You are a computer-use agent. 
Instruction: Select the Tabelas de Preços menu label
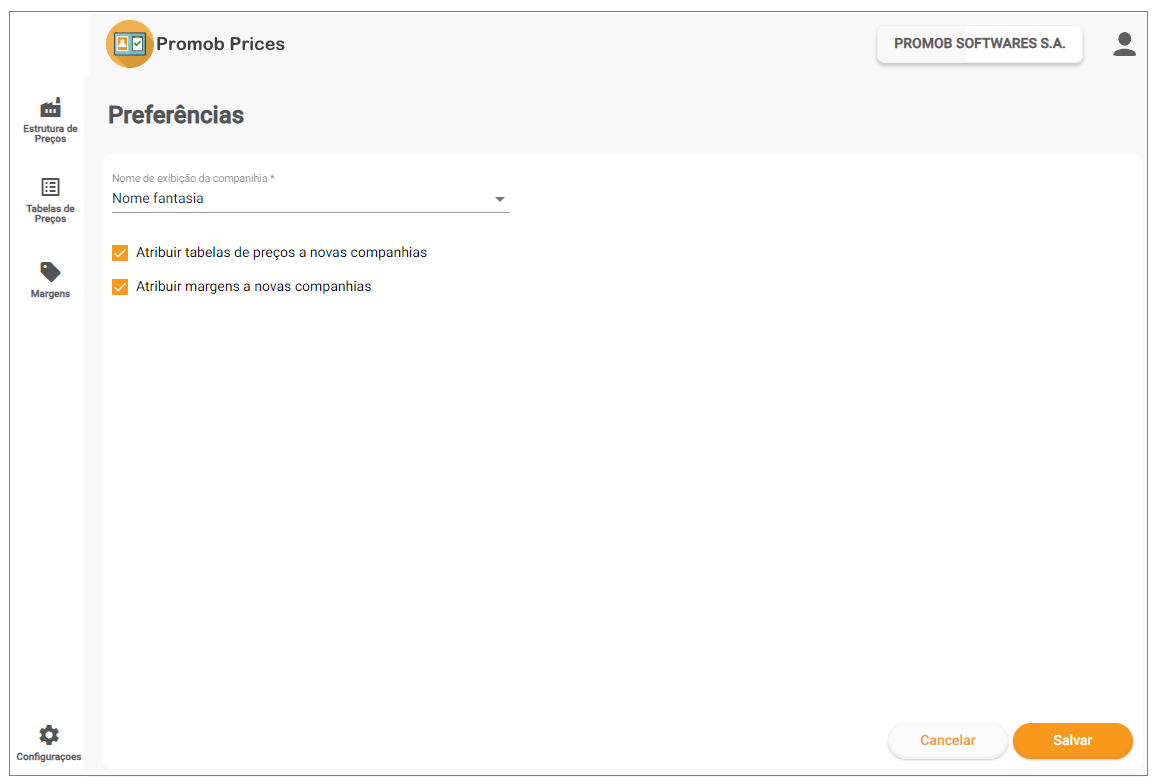click(50, 214)
